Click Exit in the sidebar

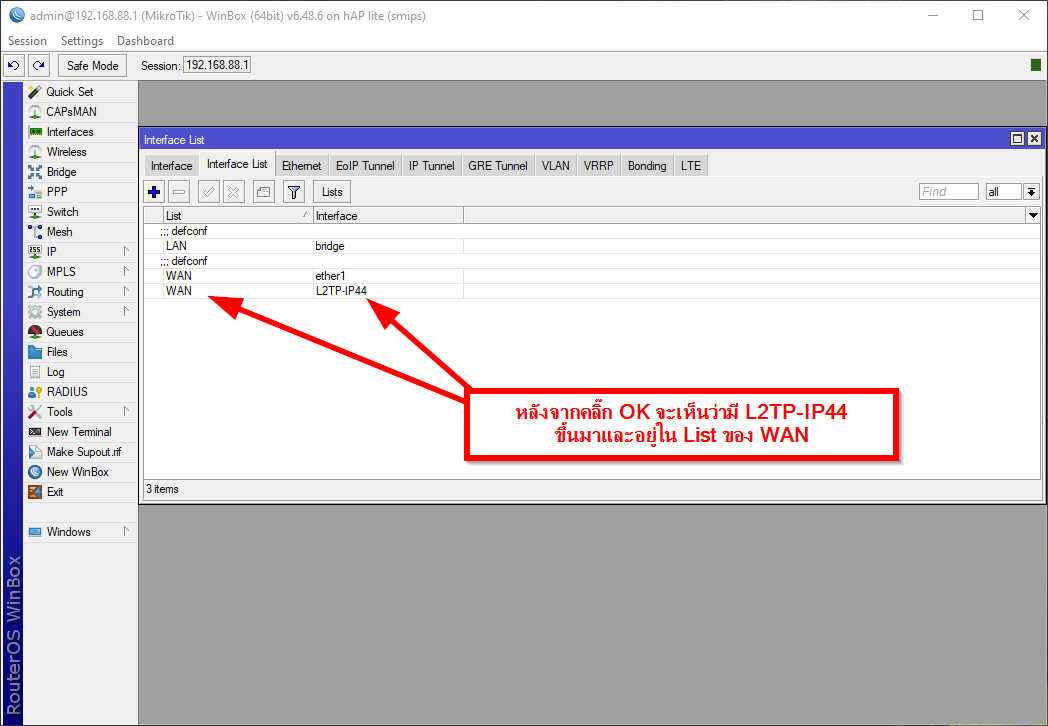pyautogui.click(x=80, y=492)
